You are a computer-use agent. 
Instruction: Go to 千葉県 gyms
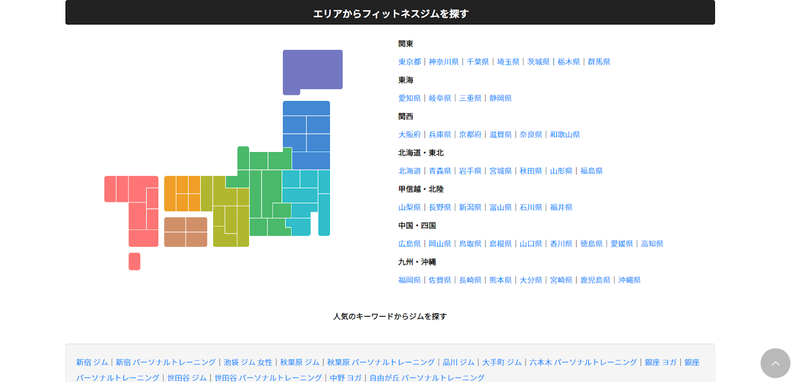478,62
